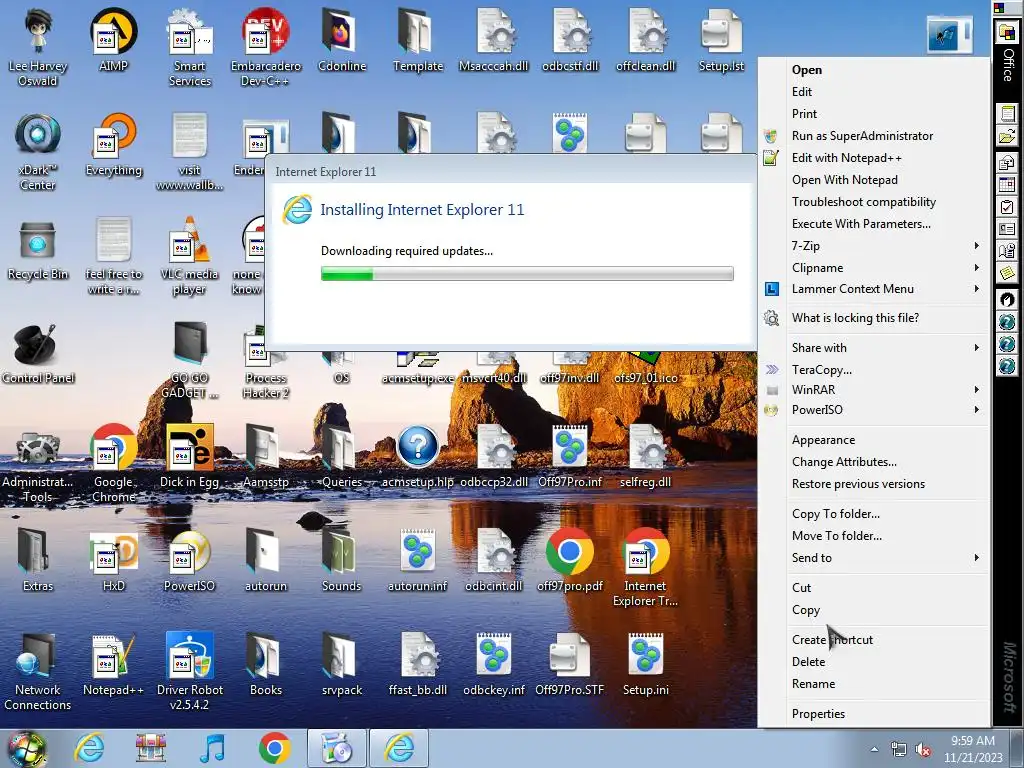
Task: Select Driver Robot v2.5.4.2 icon
Action: [189, 671]
